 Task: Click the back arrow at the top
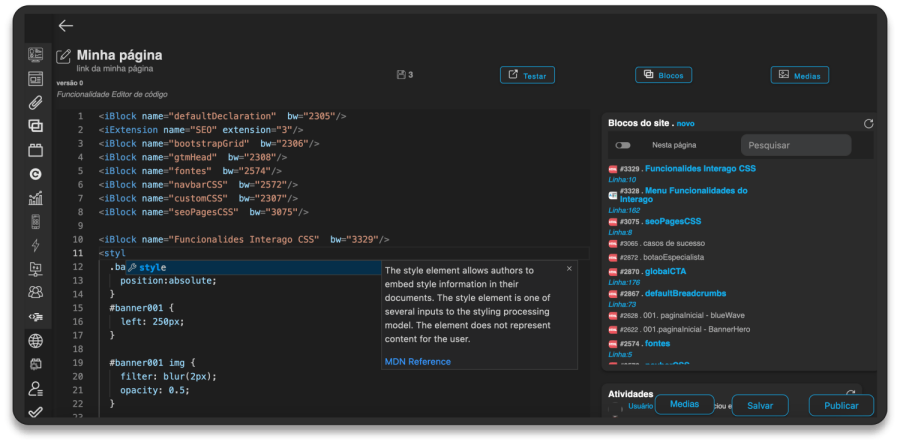(x=66, y=26)
